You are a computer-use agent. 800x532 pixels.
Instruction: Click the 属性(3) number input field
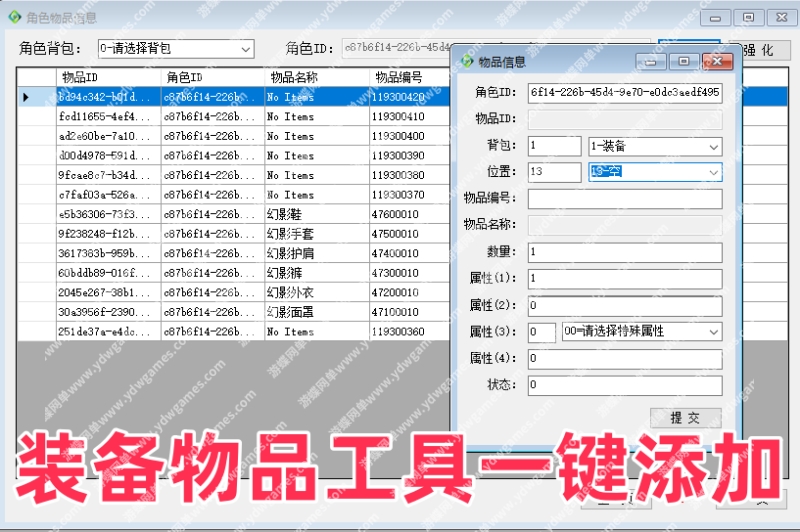pyautogui.click(x=542, y=332)
